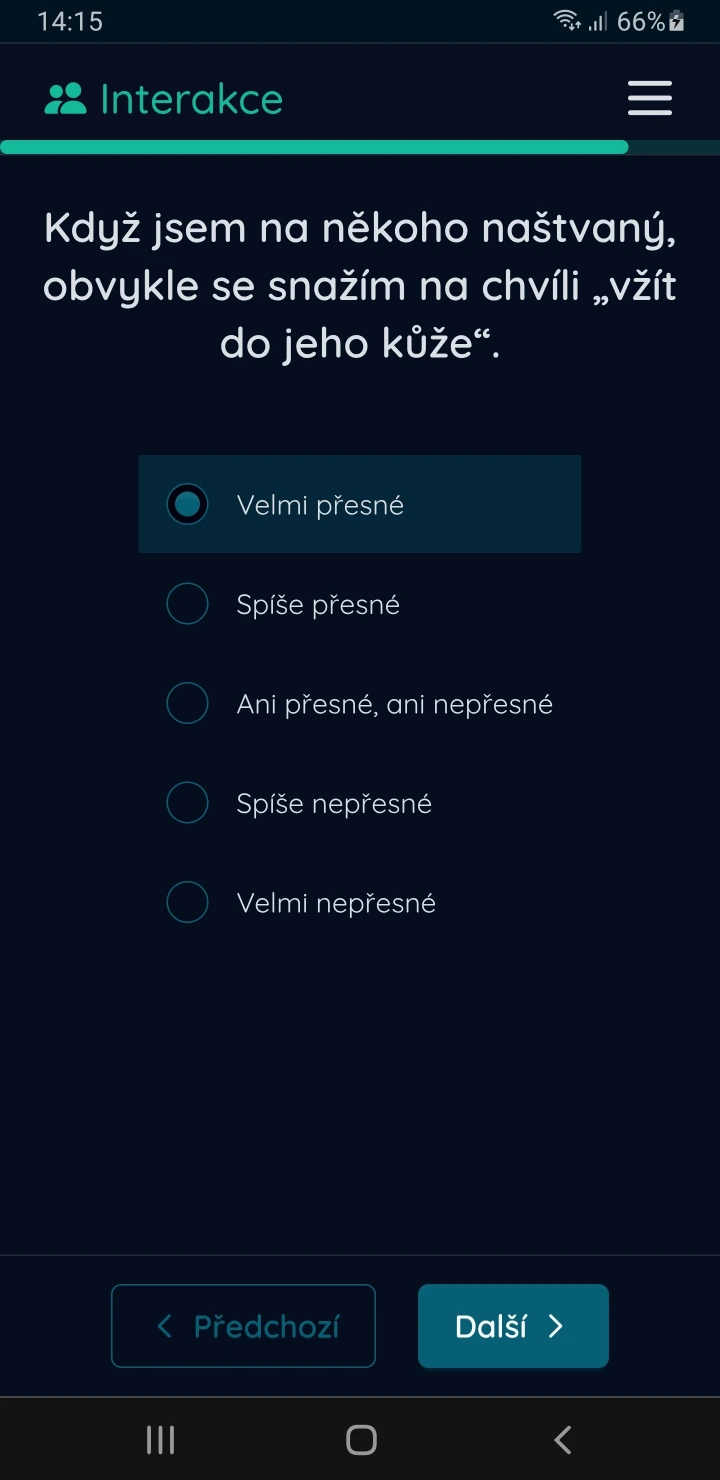Select the "Velmi přesné" radio button

[x=187, y=504]
